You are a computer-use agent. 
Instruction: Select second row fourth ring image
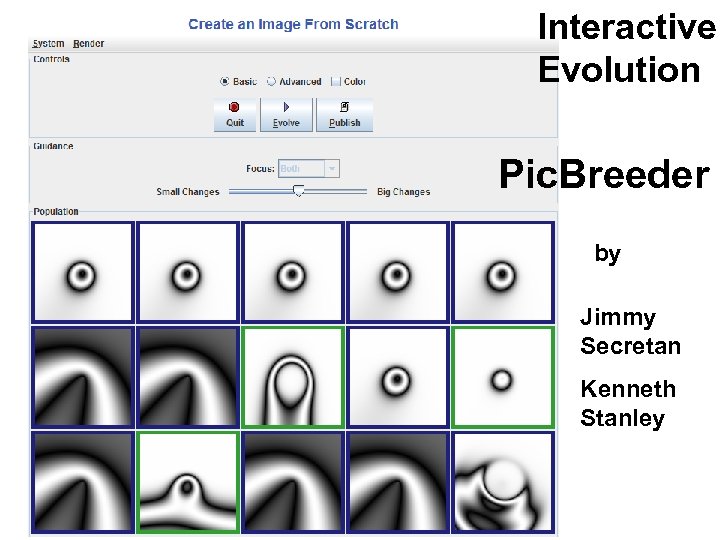coord(397,377)
